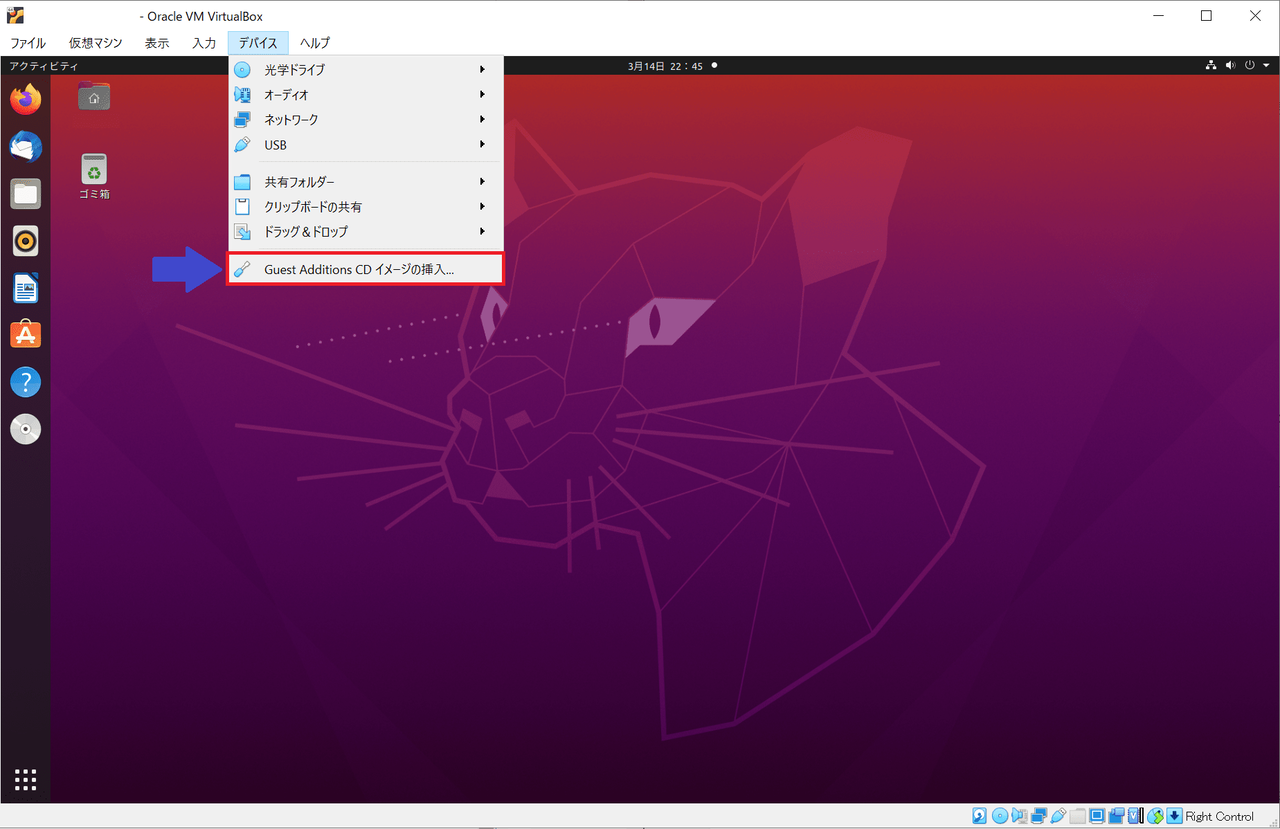Open Thunderbird mail in the dock
Viewport: 1280px width, 829px height.
pyautogui.click(x=25, y=147)
